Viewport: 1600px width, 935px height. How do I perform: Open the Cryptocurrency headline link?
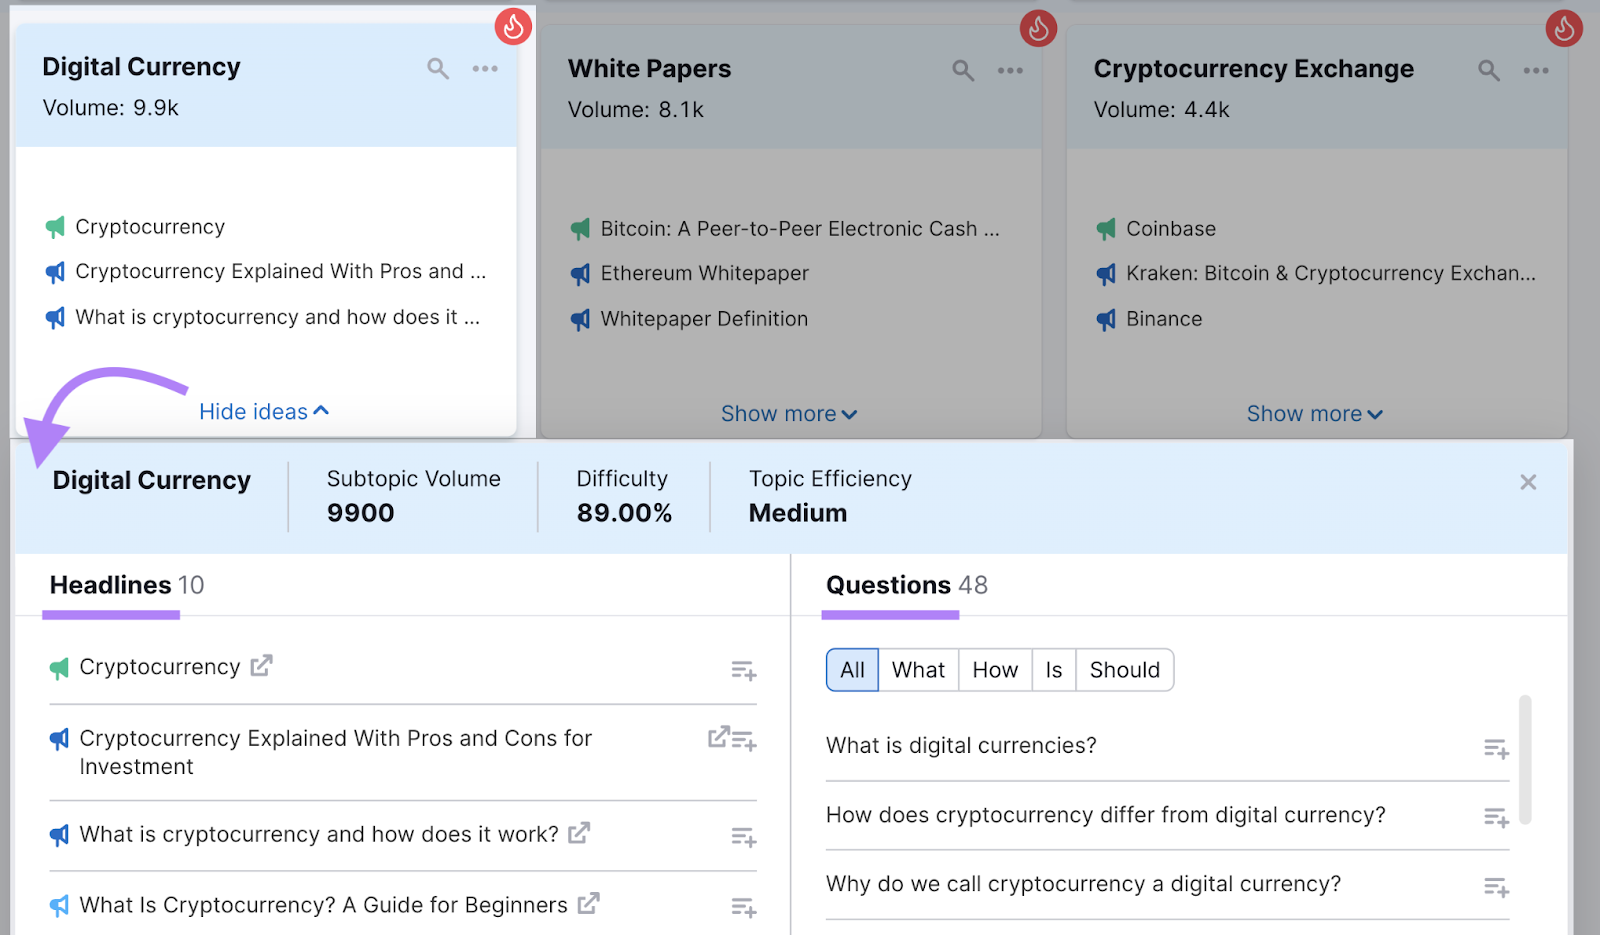point(160,667)
